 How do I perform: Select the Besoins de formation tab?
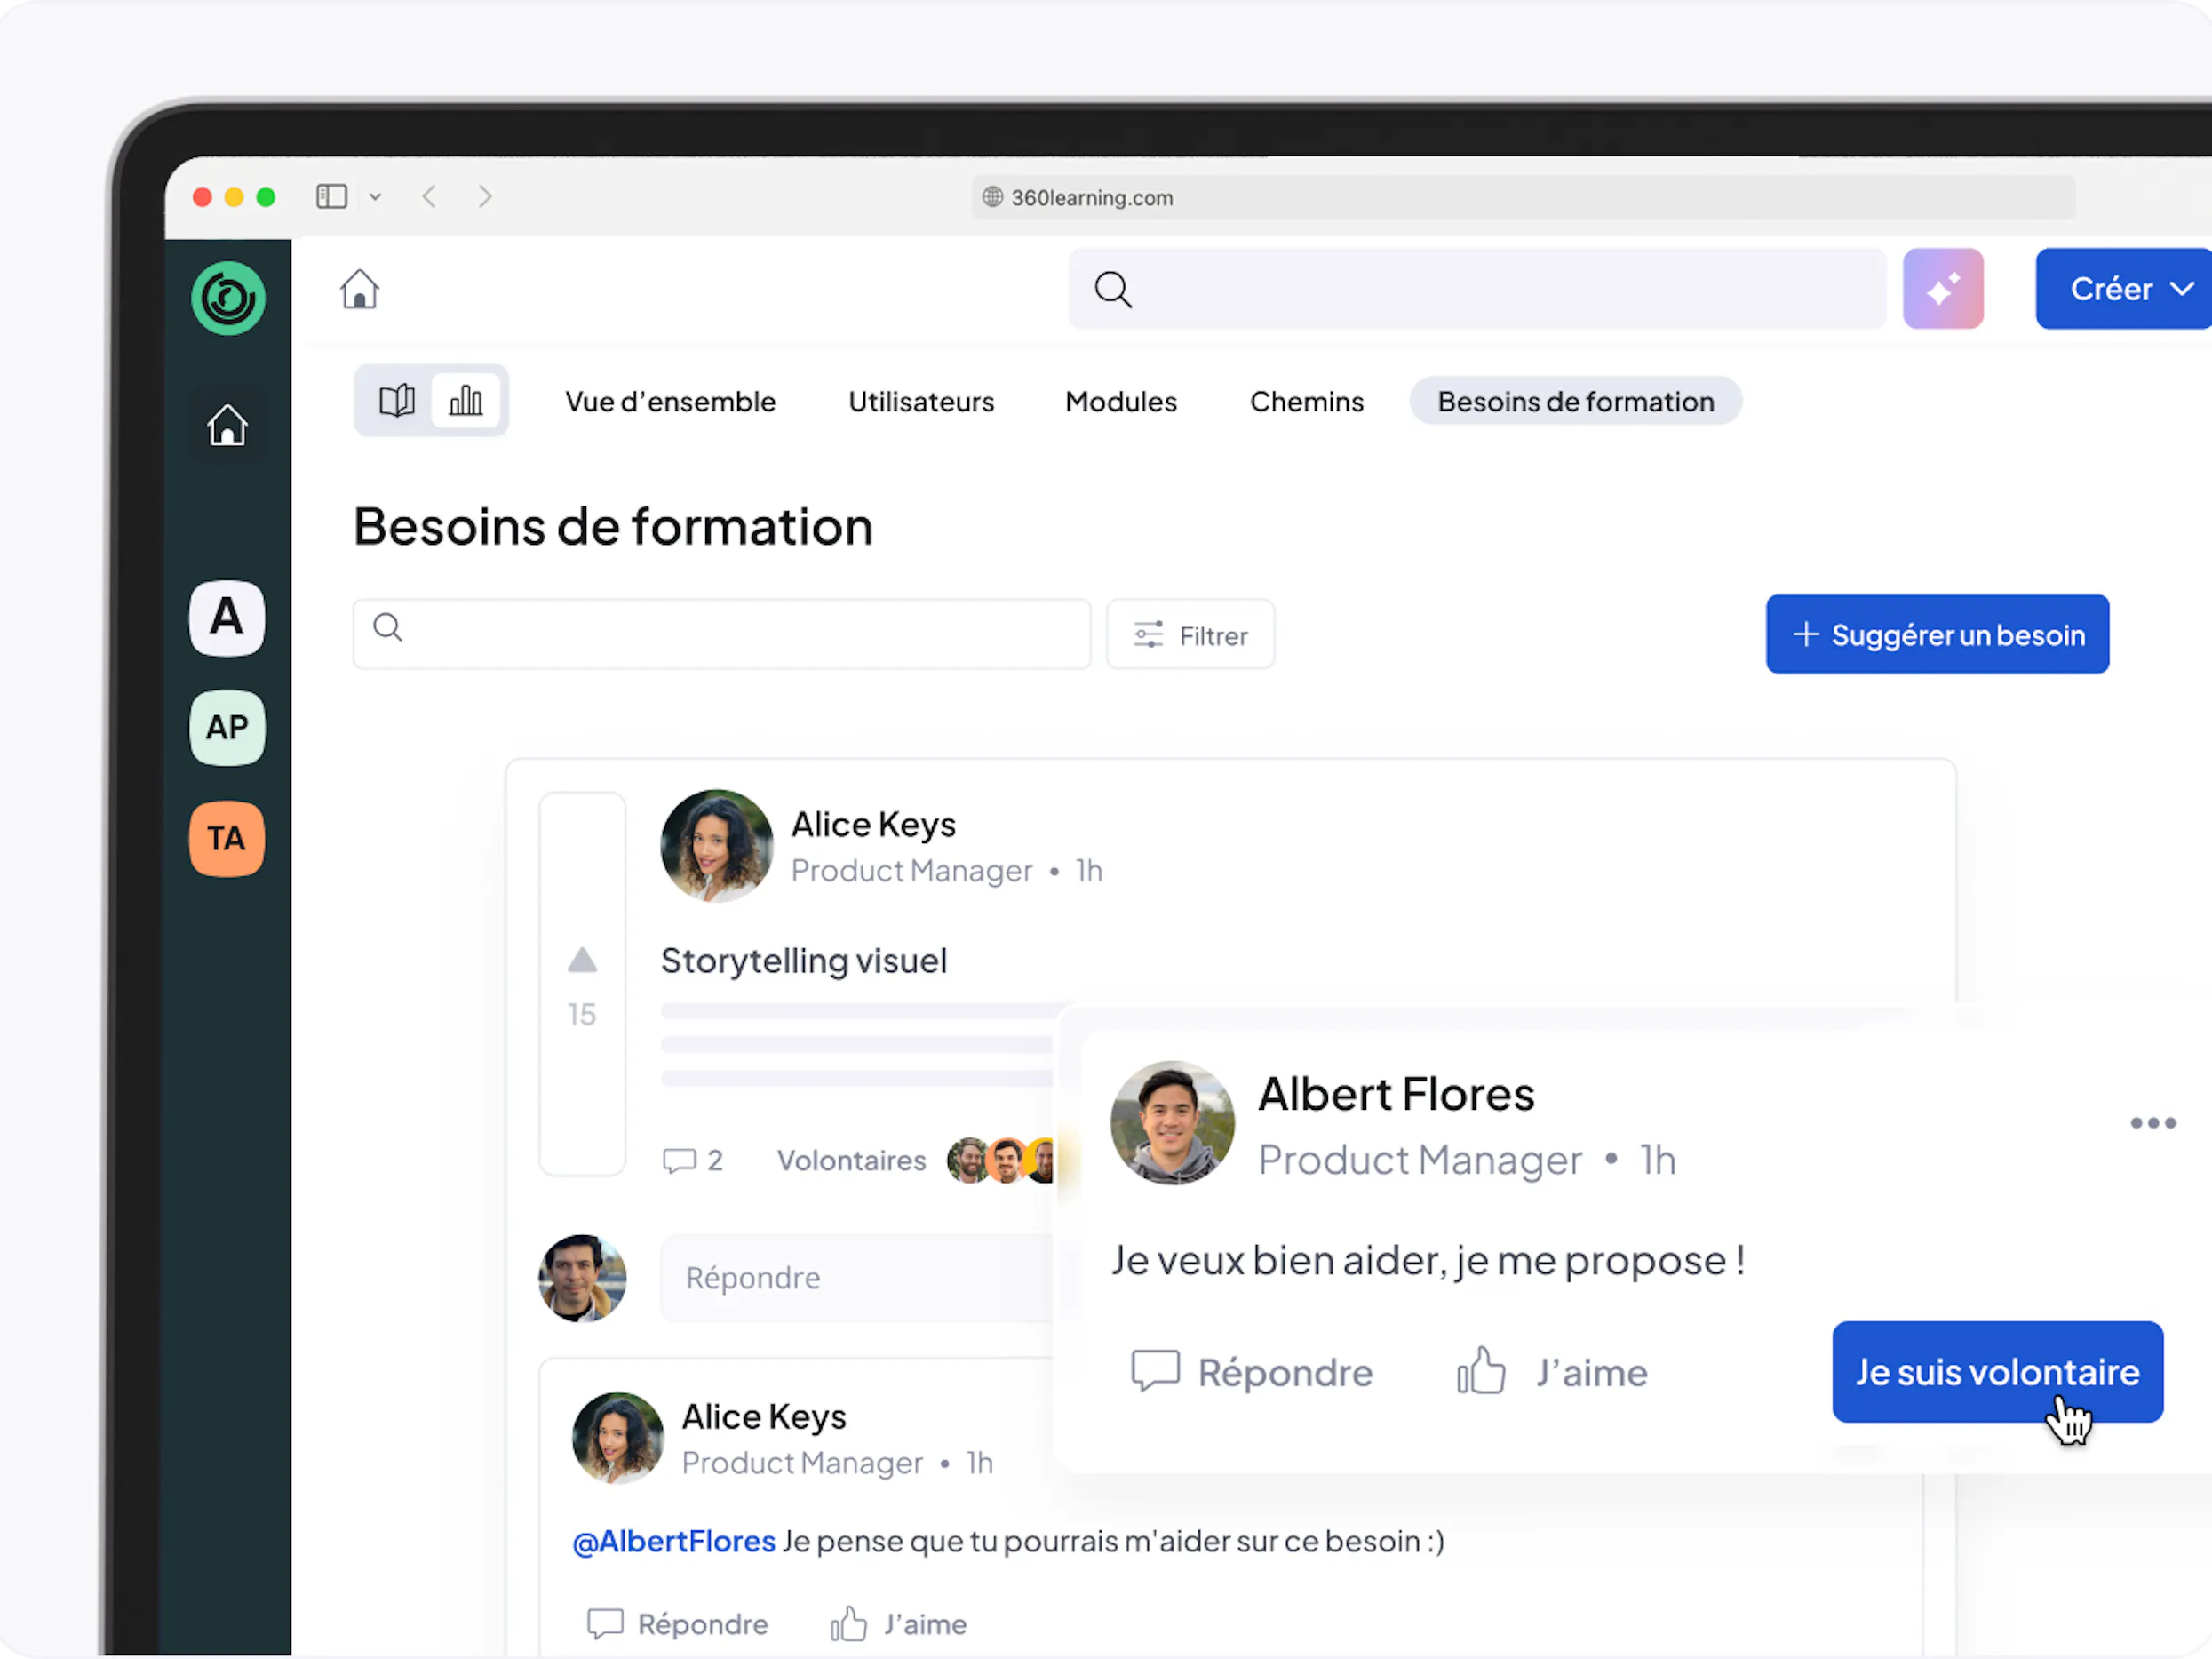coord(1575,401)
